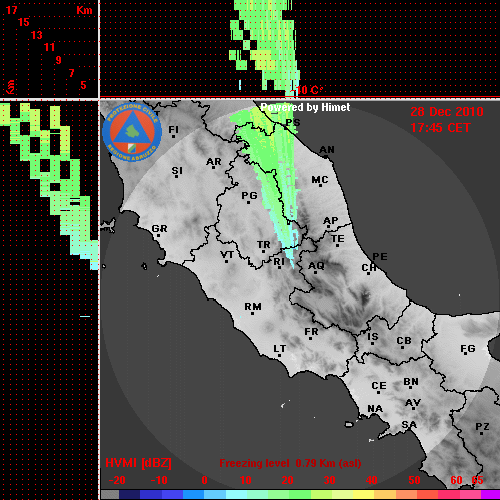Screen dimensions: 500x500
Task: Click the -20 dBZ scale value
Action: (x=117, y=480)
